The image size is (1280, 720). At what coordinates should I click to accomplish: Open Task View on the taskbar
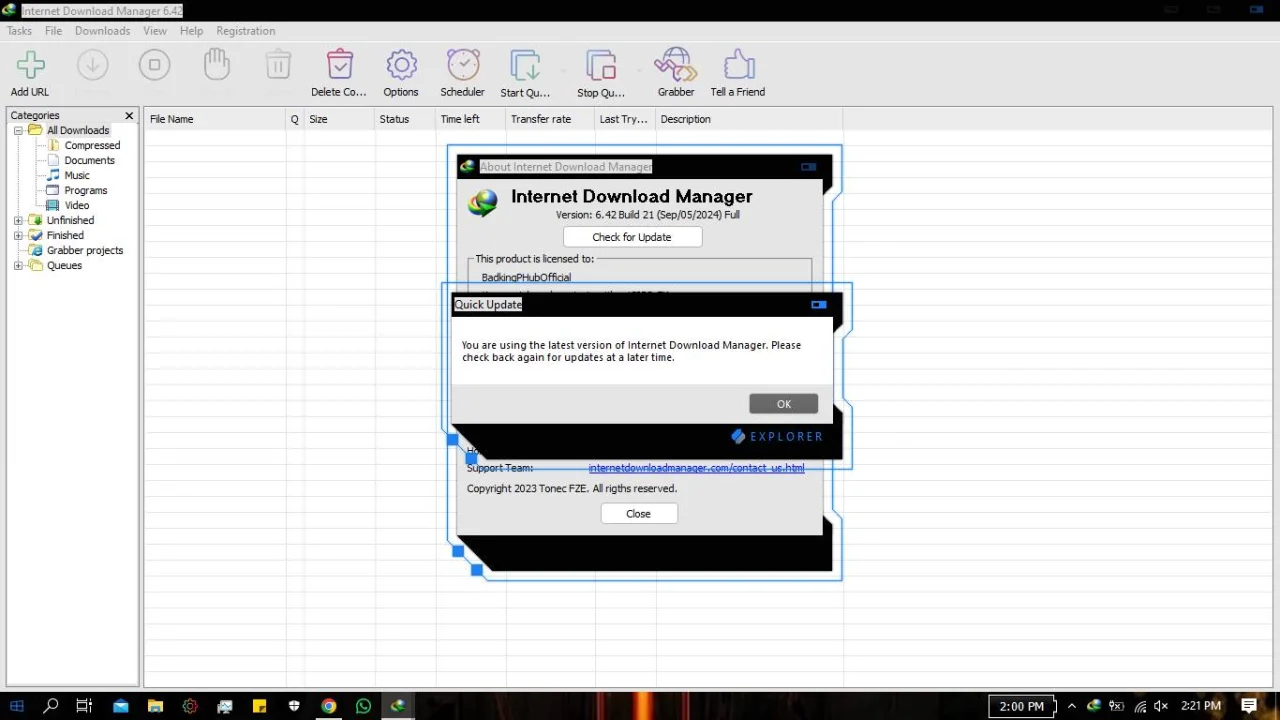coord(85,706)
